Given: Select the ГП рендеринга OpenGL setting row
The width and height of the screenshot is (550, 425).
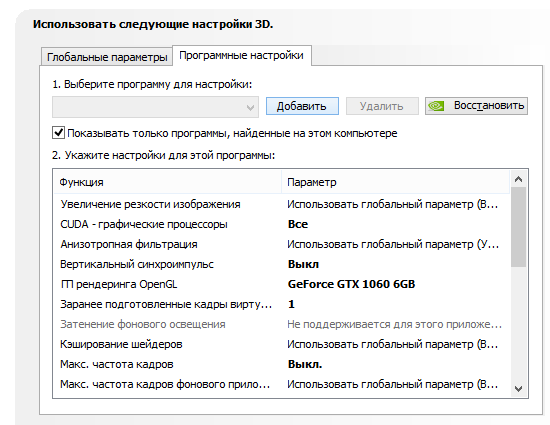Looking at the screenshot, I should pyautogui.click(x=281, y=284).
